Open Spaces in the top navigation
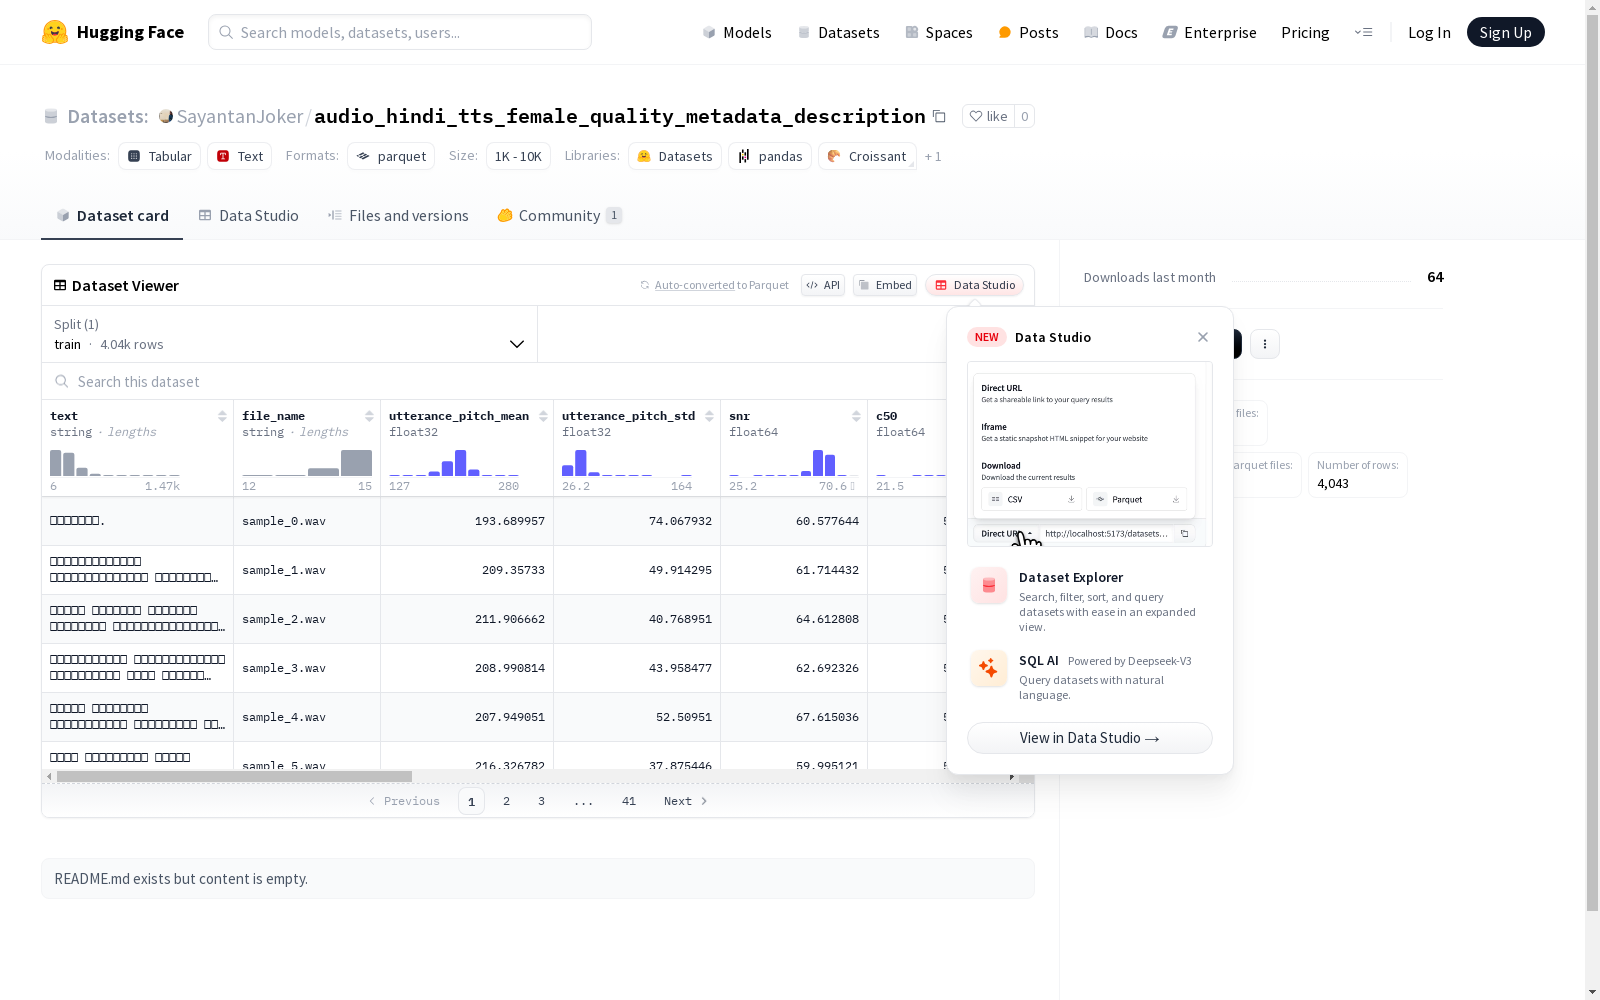Viewport: 1600px width, 1000px height. click(x=939, y=32)
